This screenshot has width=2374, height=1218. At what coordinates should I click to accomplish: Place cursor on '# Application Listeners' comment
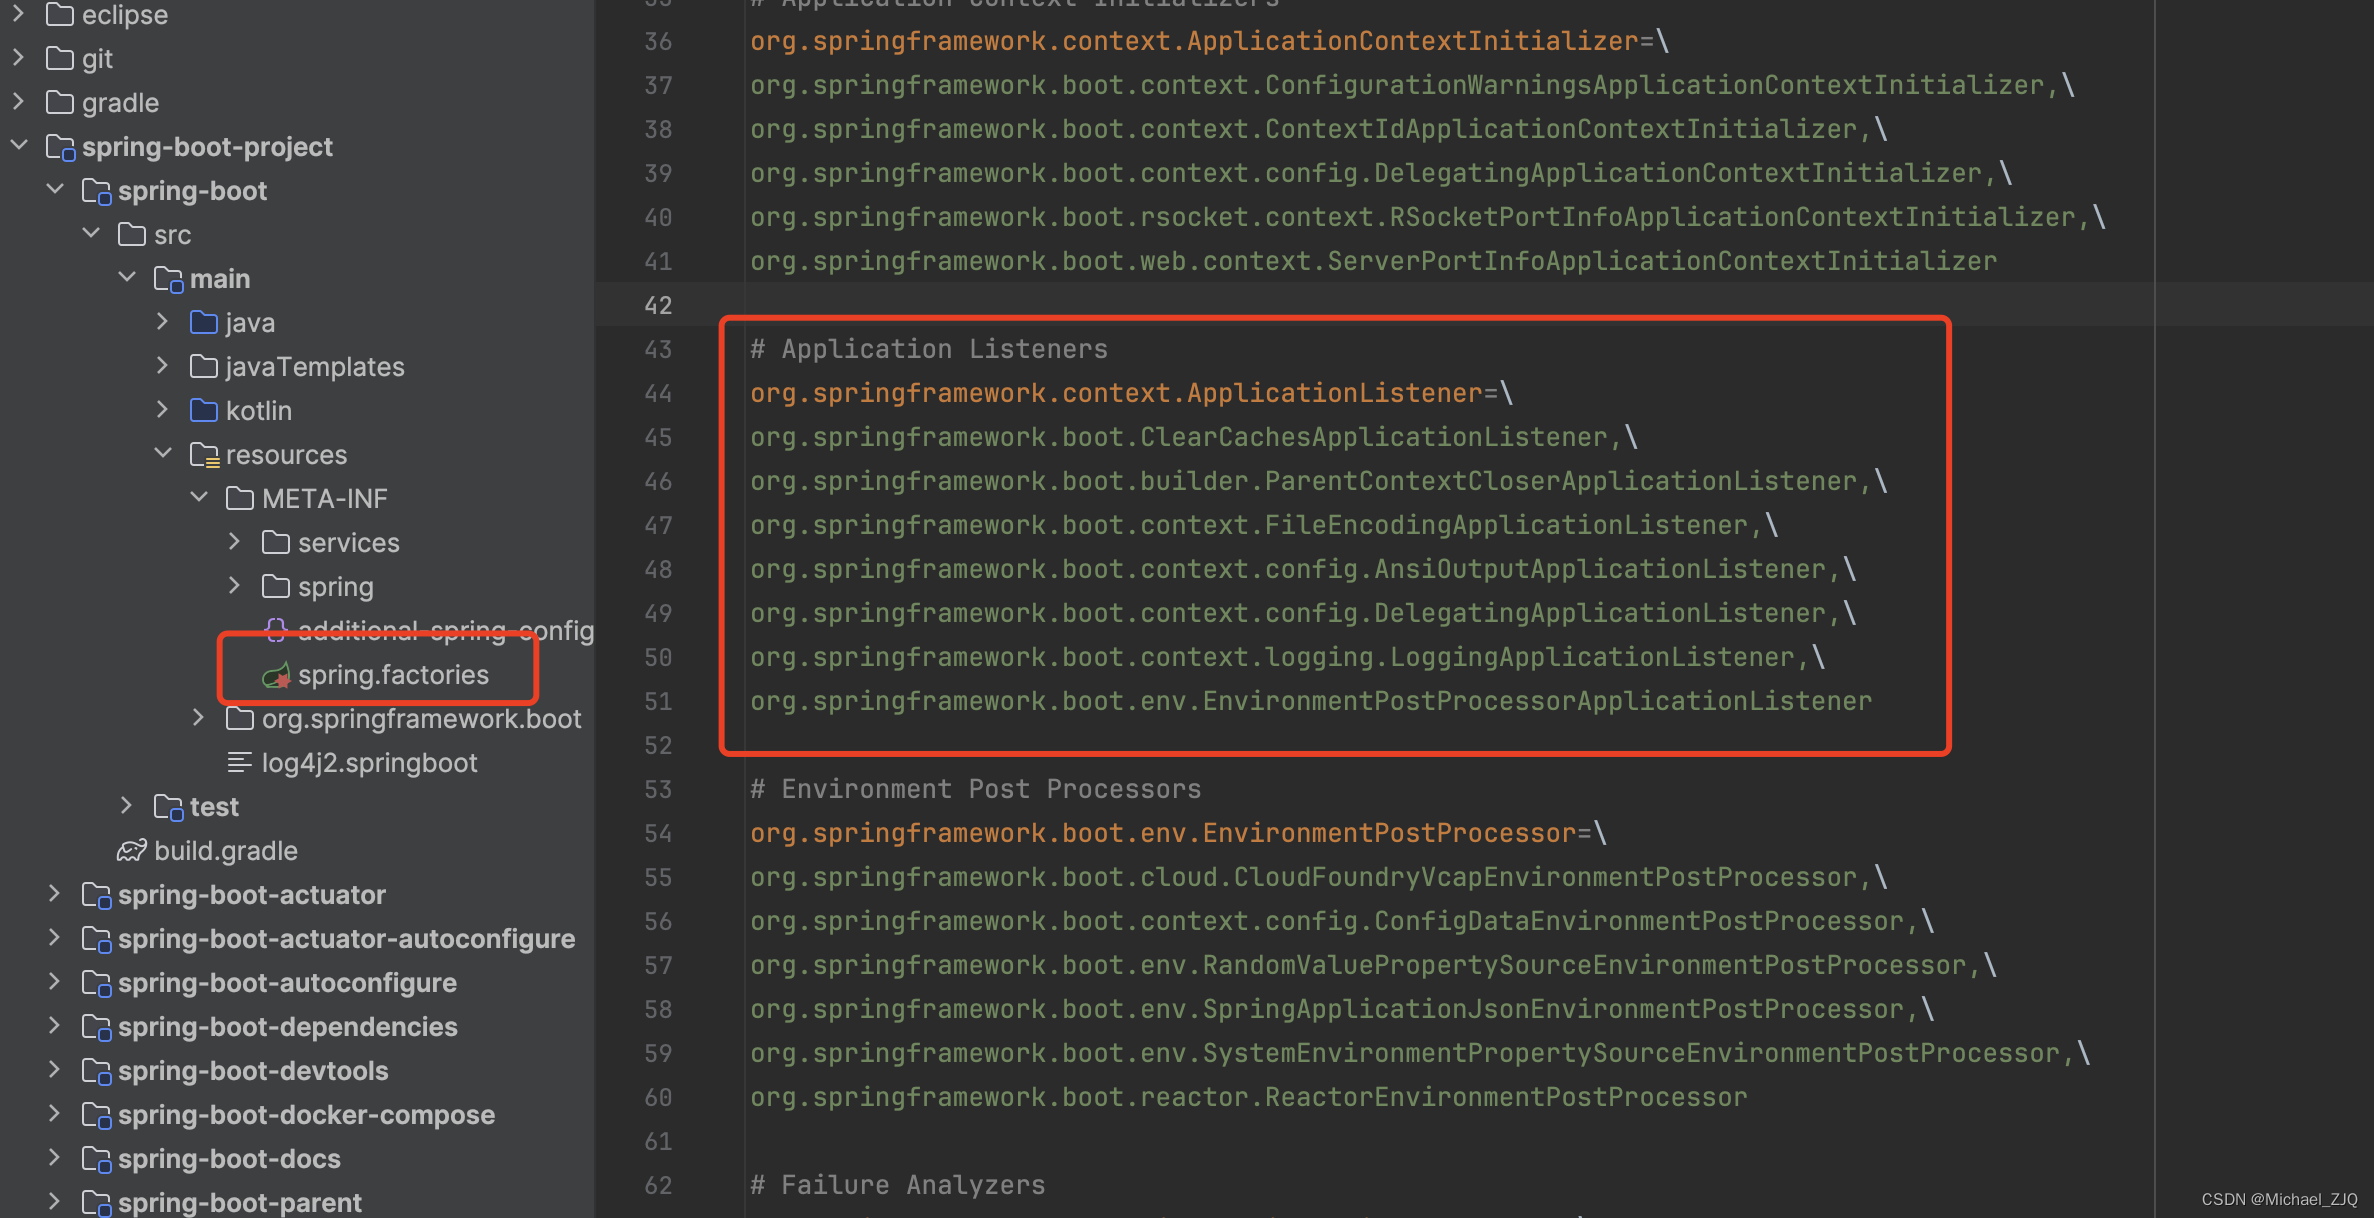tap(929, 349)
